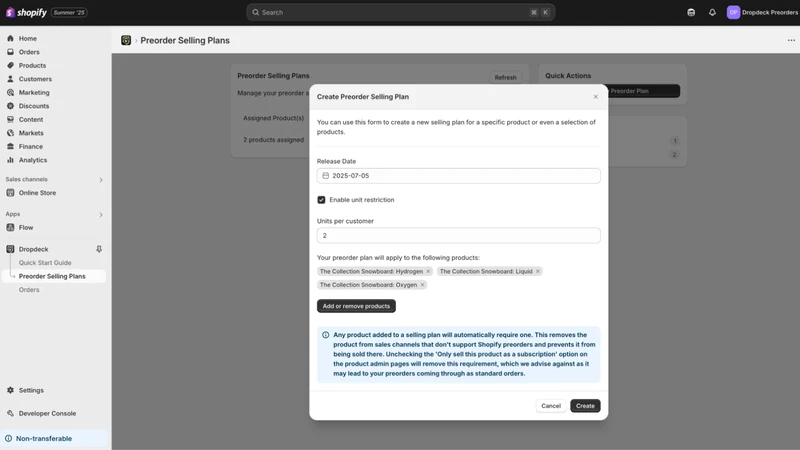Remove The Collection Snowboard: Hydrogen tag
800x450 pixels.
428,271
